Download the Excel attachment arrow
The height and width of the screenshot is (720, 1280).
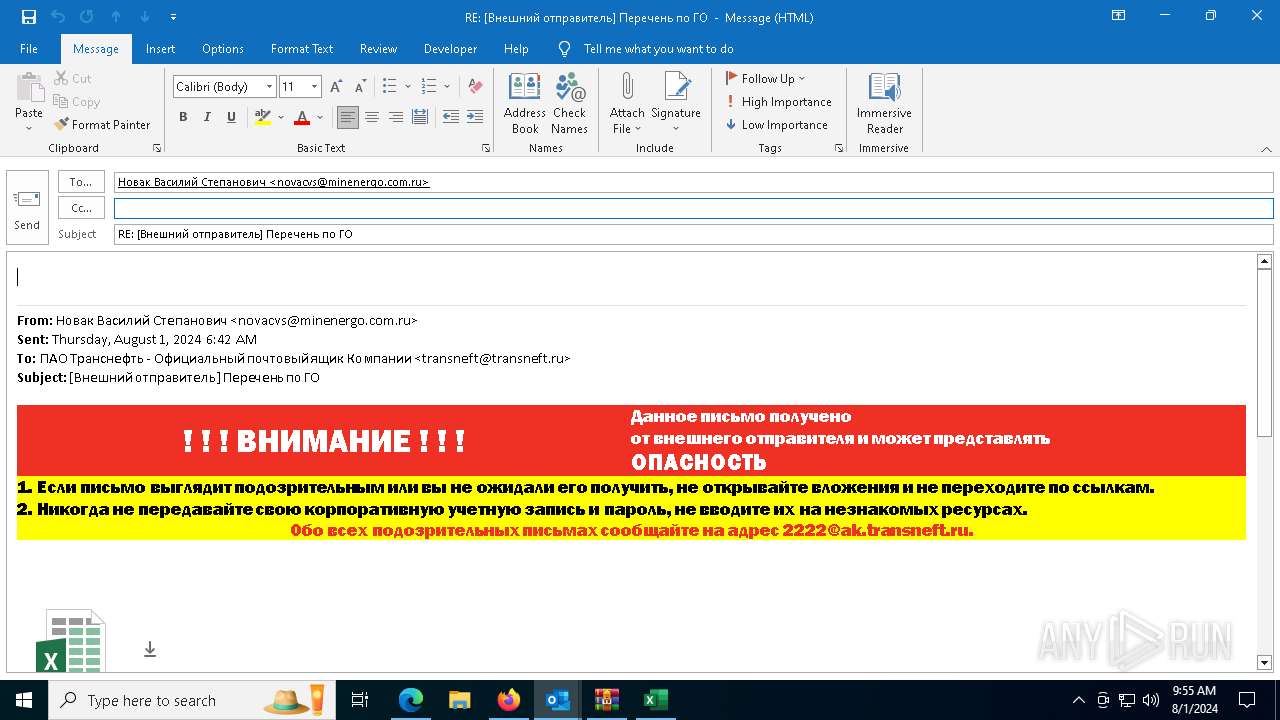click(150, 649)
